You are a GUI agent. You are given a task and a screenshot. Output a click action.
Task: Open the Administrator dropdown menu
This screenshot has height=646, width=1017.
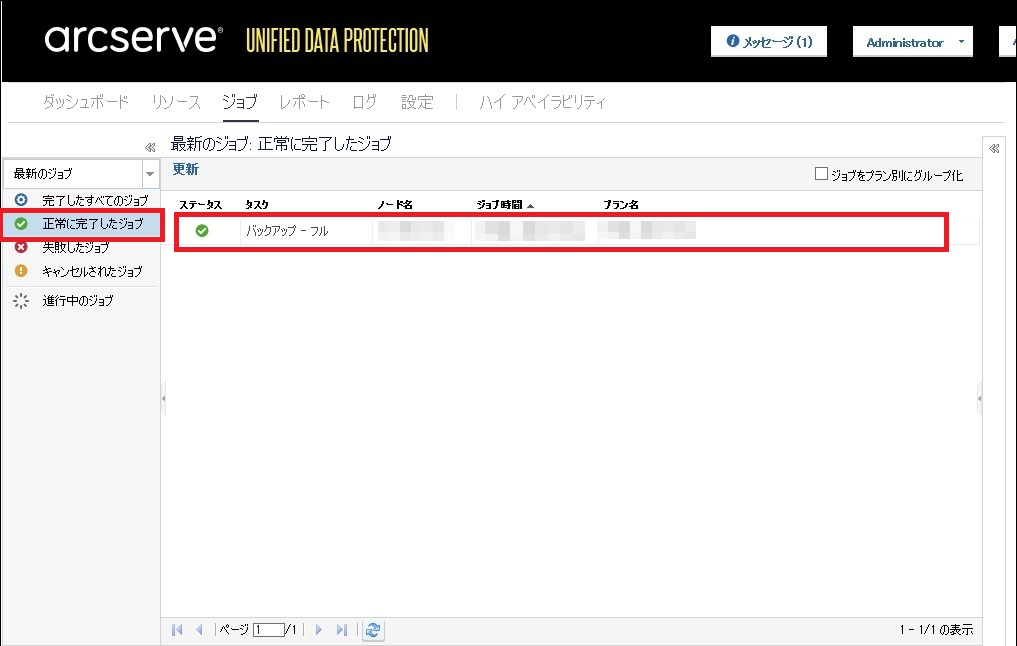913,43
